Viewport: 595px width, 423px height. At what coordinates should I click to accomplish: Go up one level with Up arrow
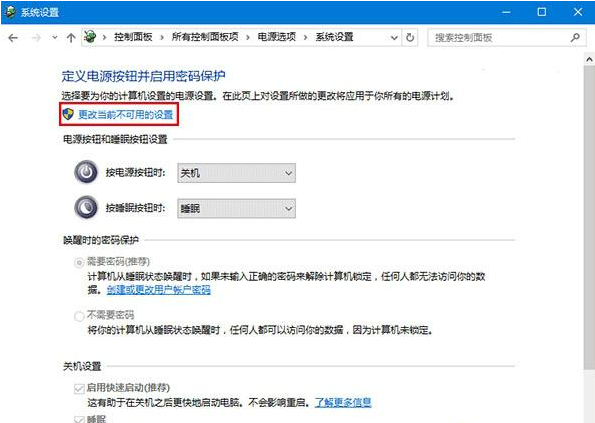71,38
